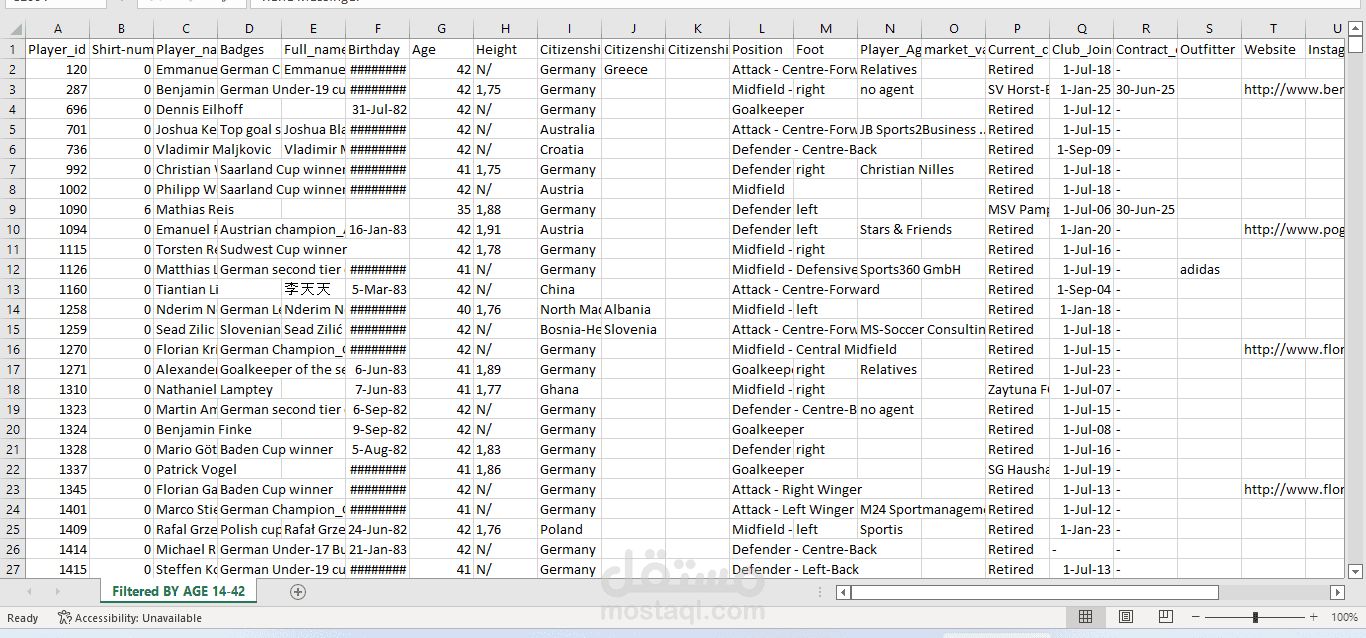Click the Select All corner triangle
Viewport: 1366px width, 638px height.
coord(13,29)
